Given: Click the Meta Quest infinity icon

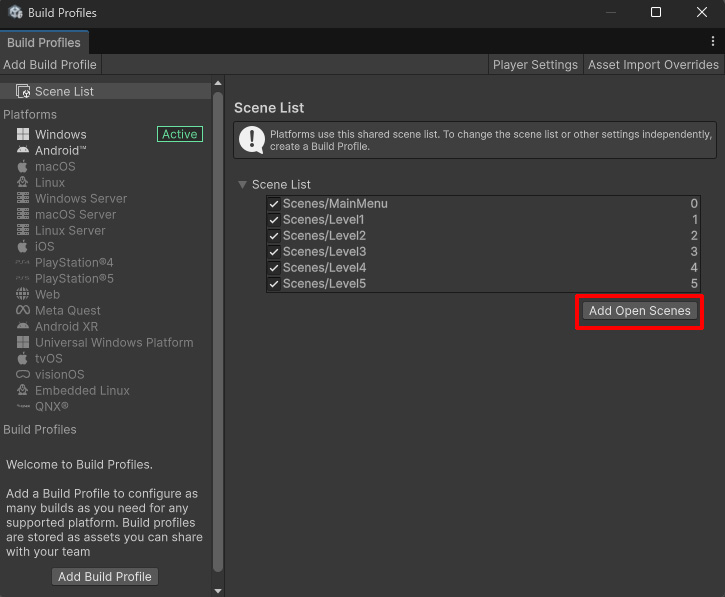Looking at the screenshot, I should 23,310.
